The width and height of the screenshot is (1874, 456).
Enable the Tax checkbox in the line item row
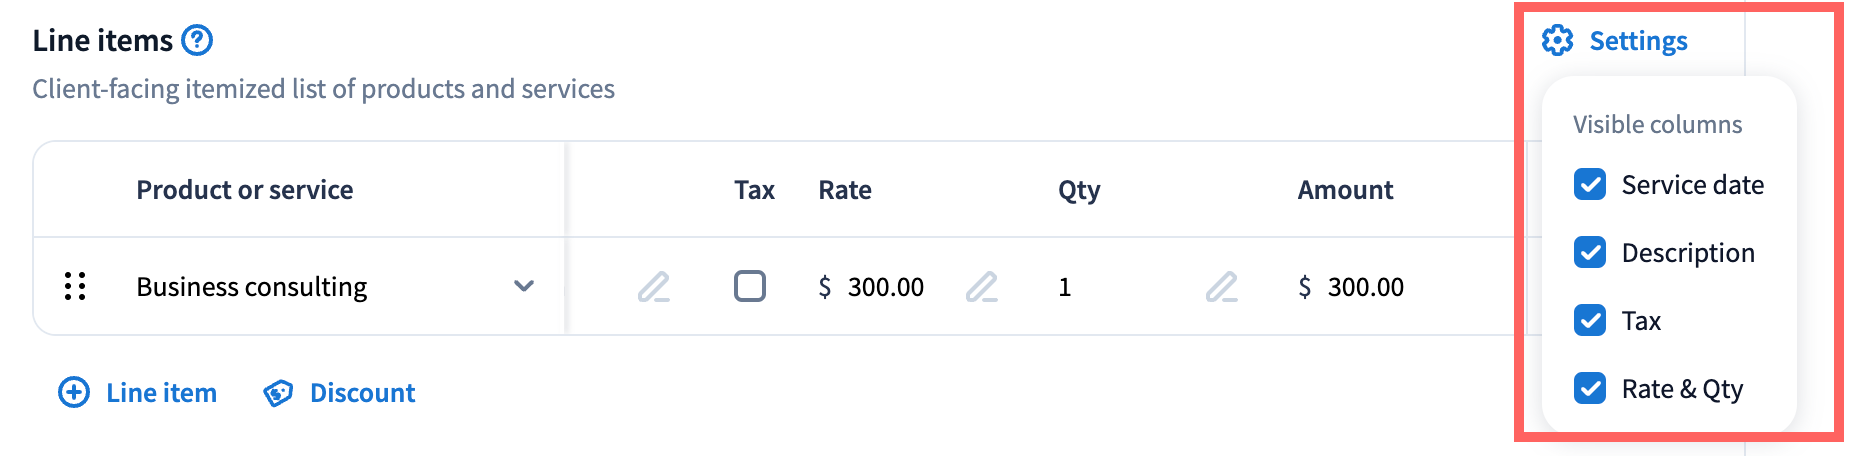[750, 286]
